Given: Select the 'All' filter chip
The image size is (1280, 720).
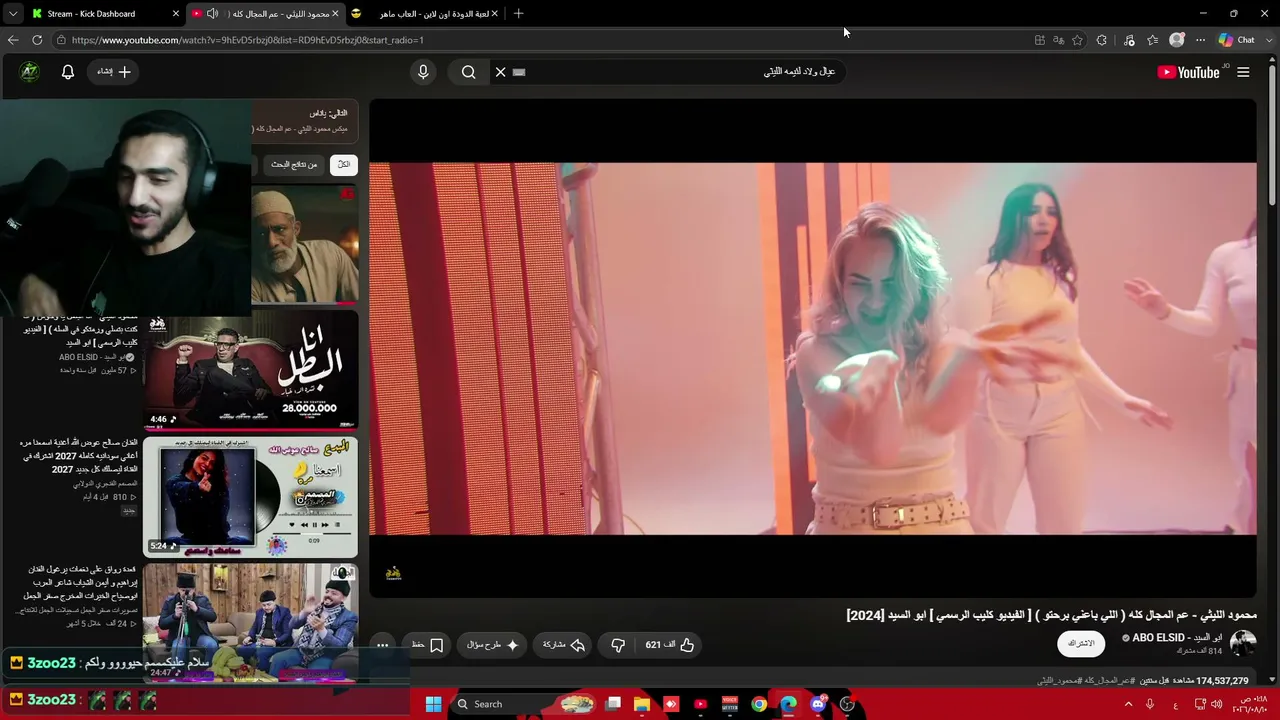Looking at the screenshot, I should (x=343, y=165).
